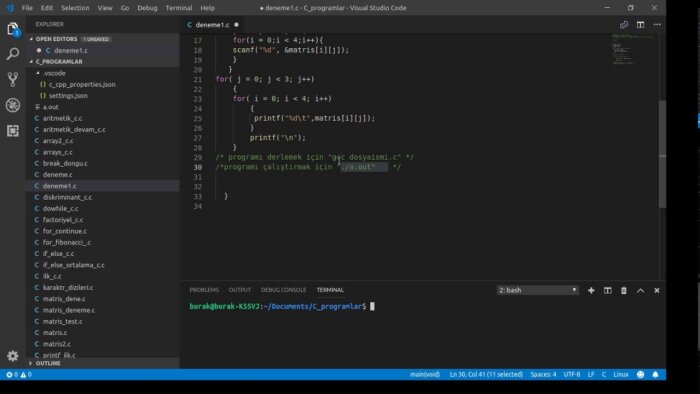Image resolution: width=700 pixels, height=394 pixels.
Task: Open the File menu
Action: (x=27, y=8)
